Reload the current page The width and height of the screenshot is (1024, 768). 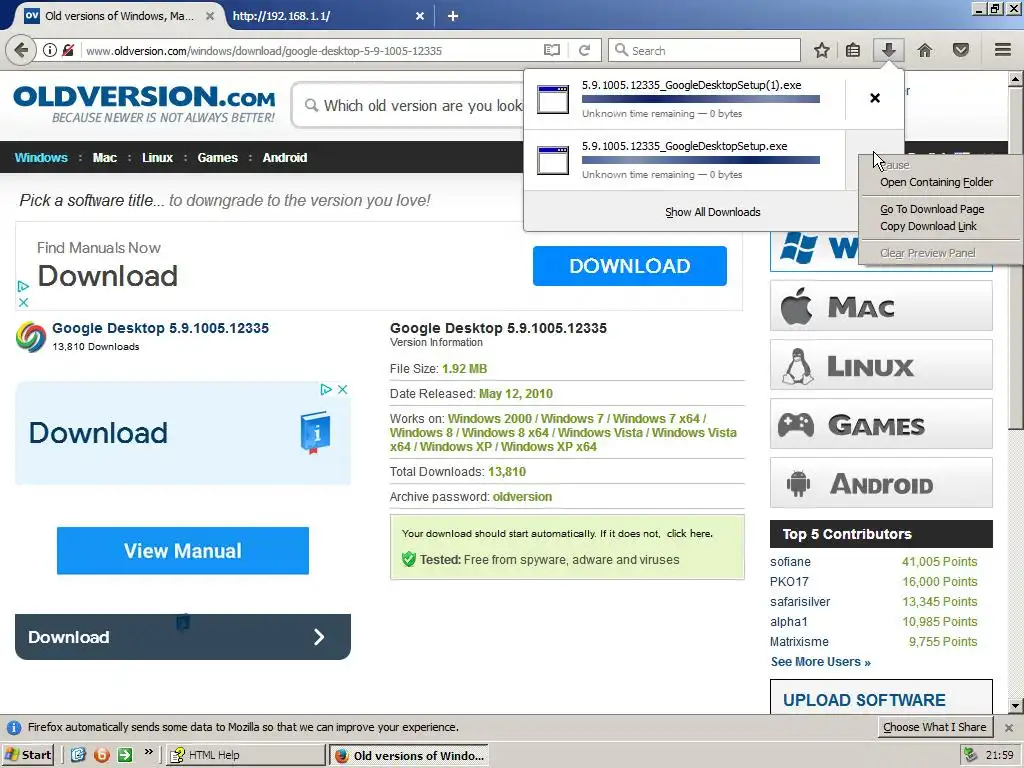click(584, 50)
